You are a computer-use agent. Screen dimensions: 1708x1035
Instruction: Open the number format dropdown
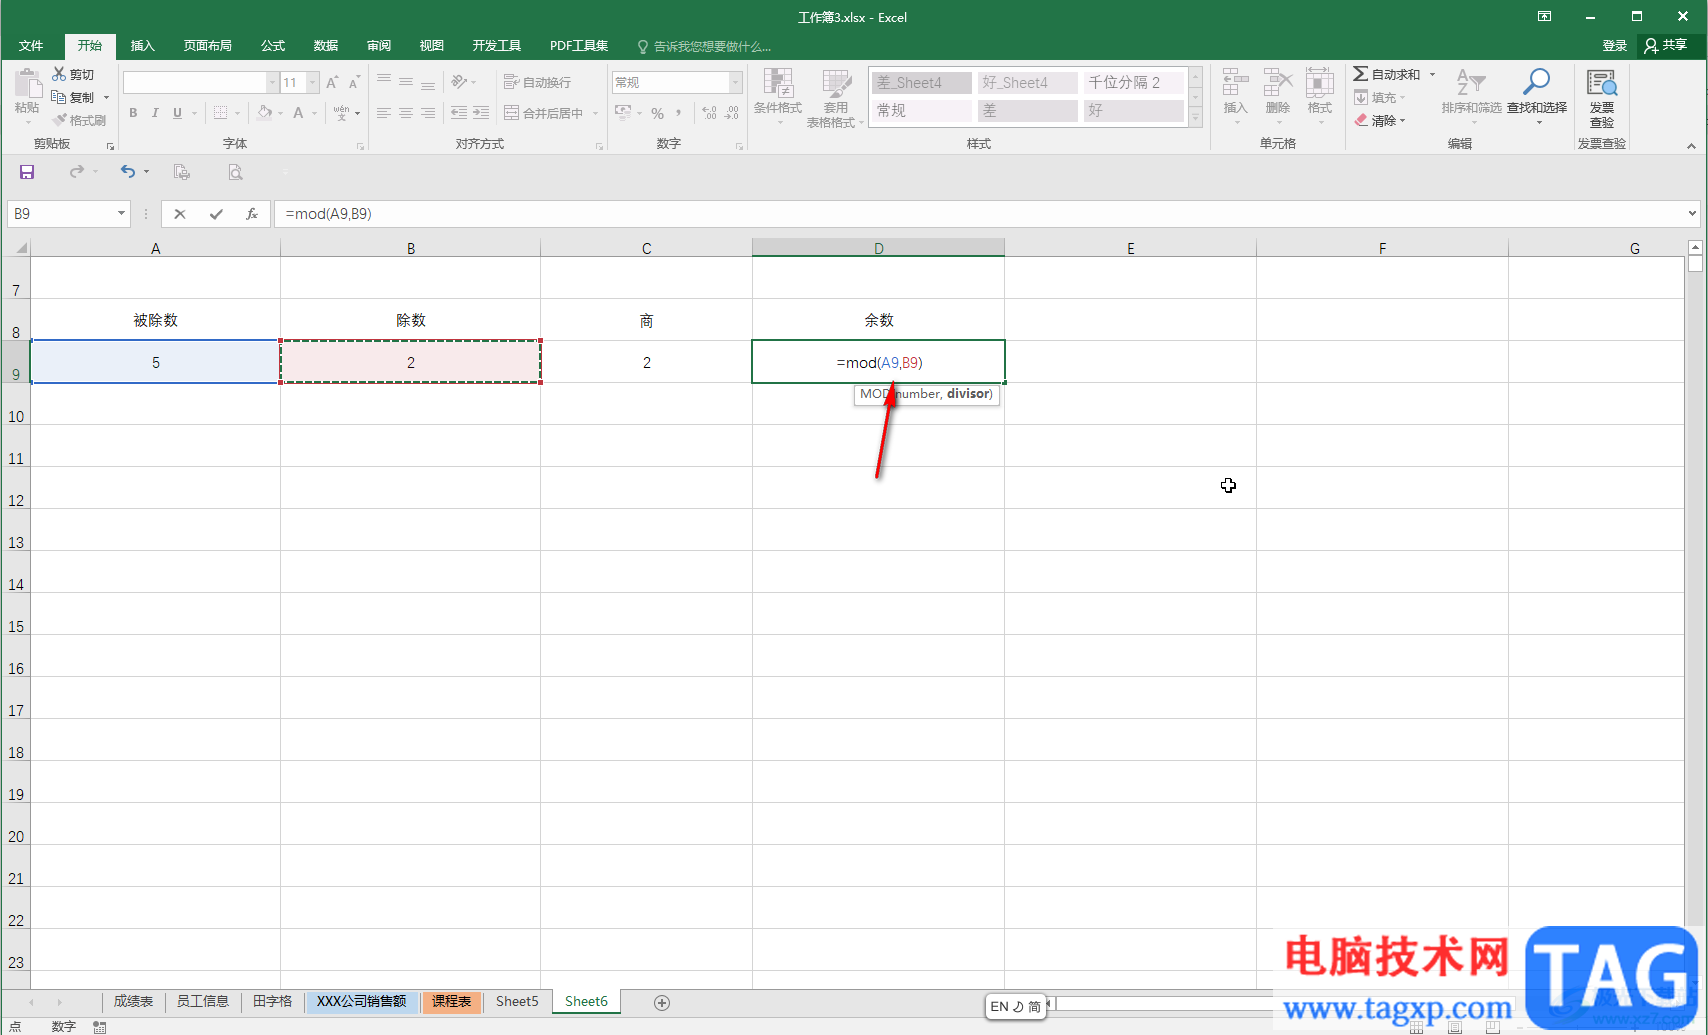click(x=736, y=82)
